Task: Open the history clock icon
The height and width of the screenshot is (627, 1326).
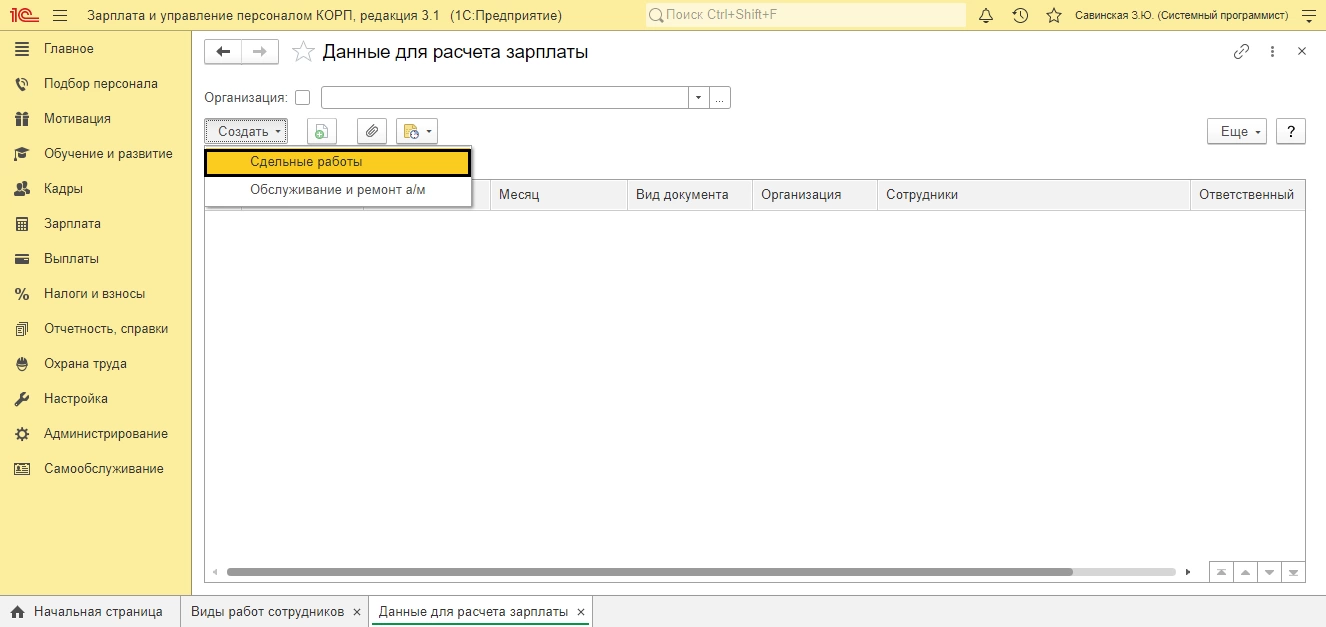Action: [x=1020, y=15]
